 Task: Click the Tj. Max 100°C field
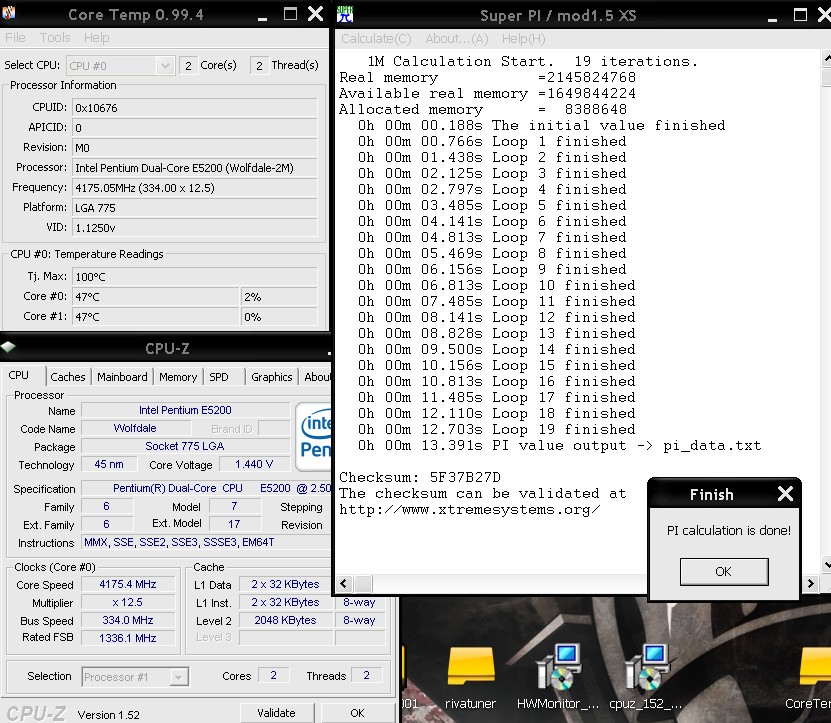click(x=195, y=276)
